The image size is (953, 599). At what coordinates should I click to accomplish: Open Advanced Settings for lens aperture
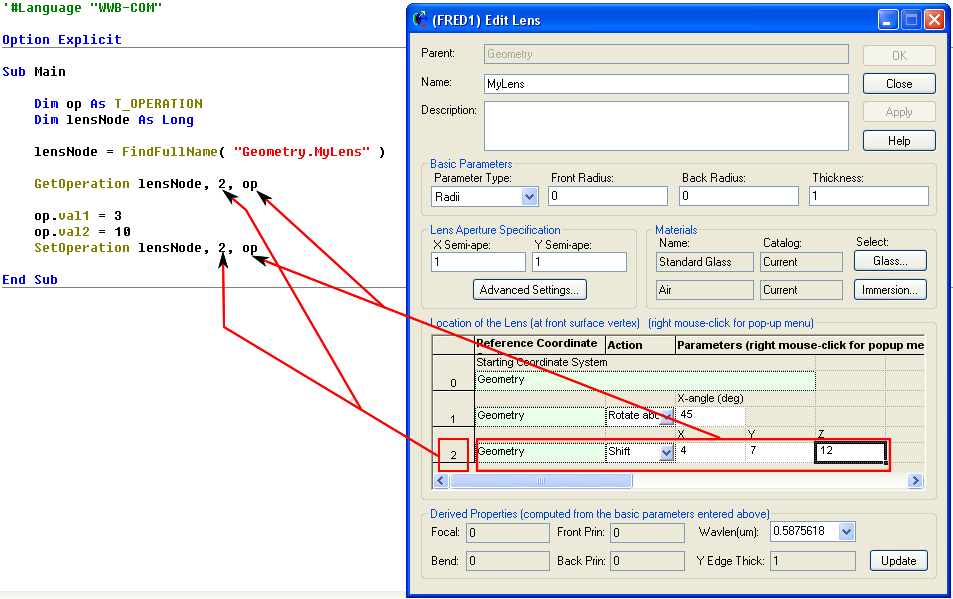coord(529,290)
